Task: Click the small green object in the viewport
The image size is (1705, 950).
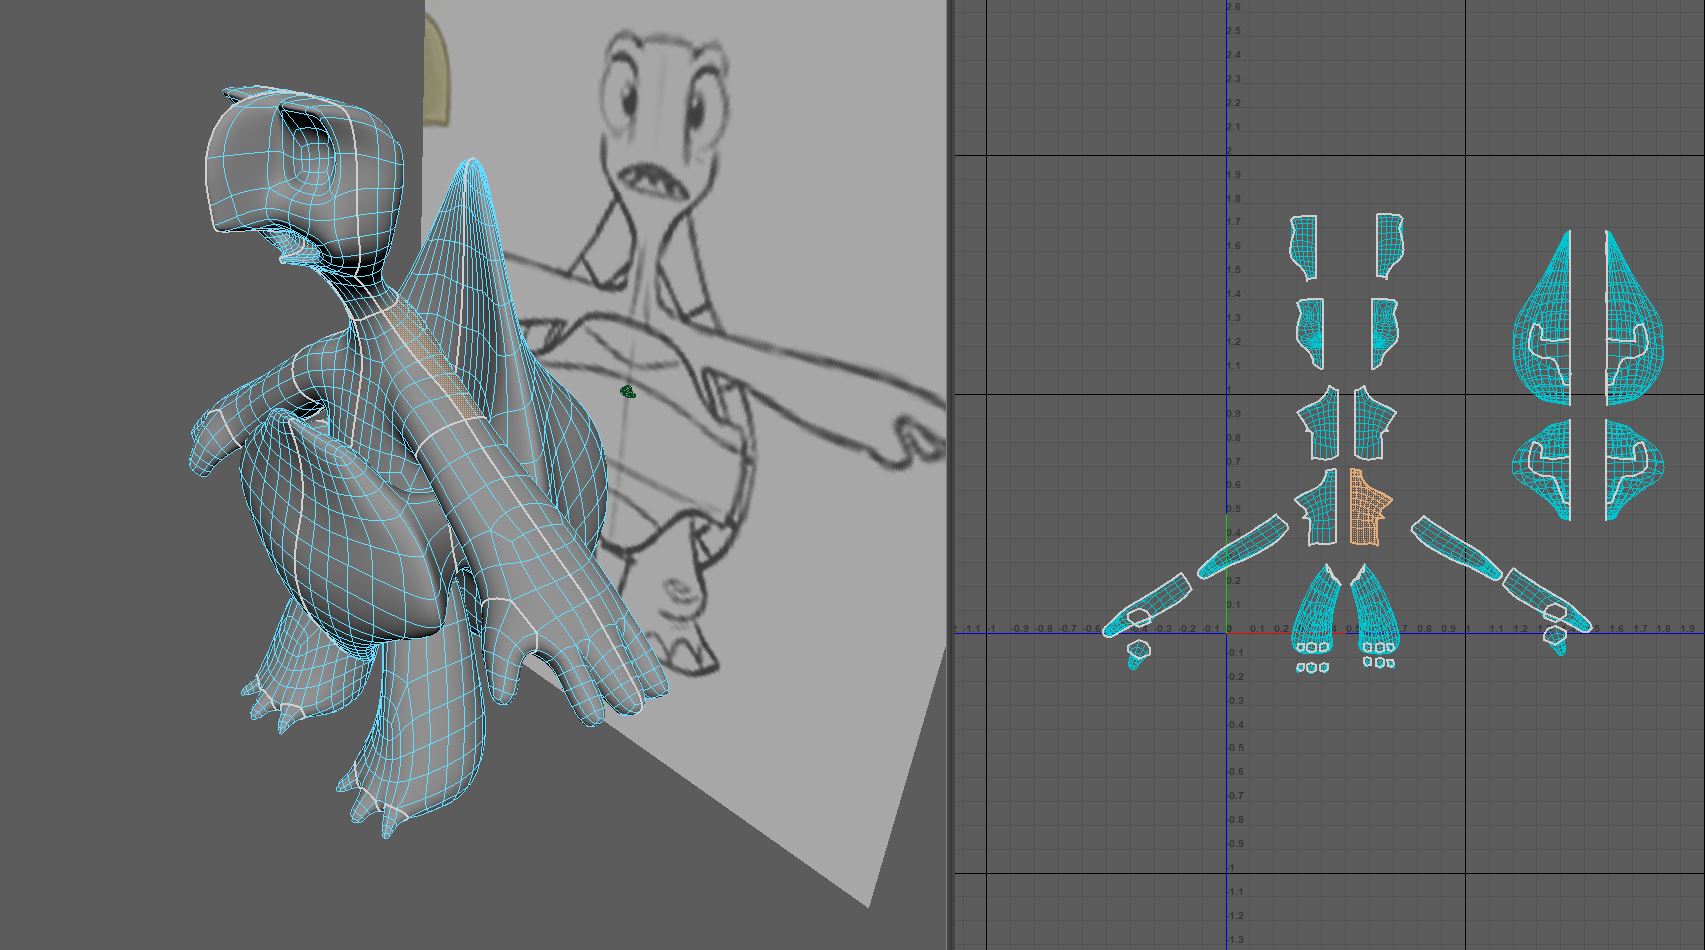Action: click(627, 392)
